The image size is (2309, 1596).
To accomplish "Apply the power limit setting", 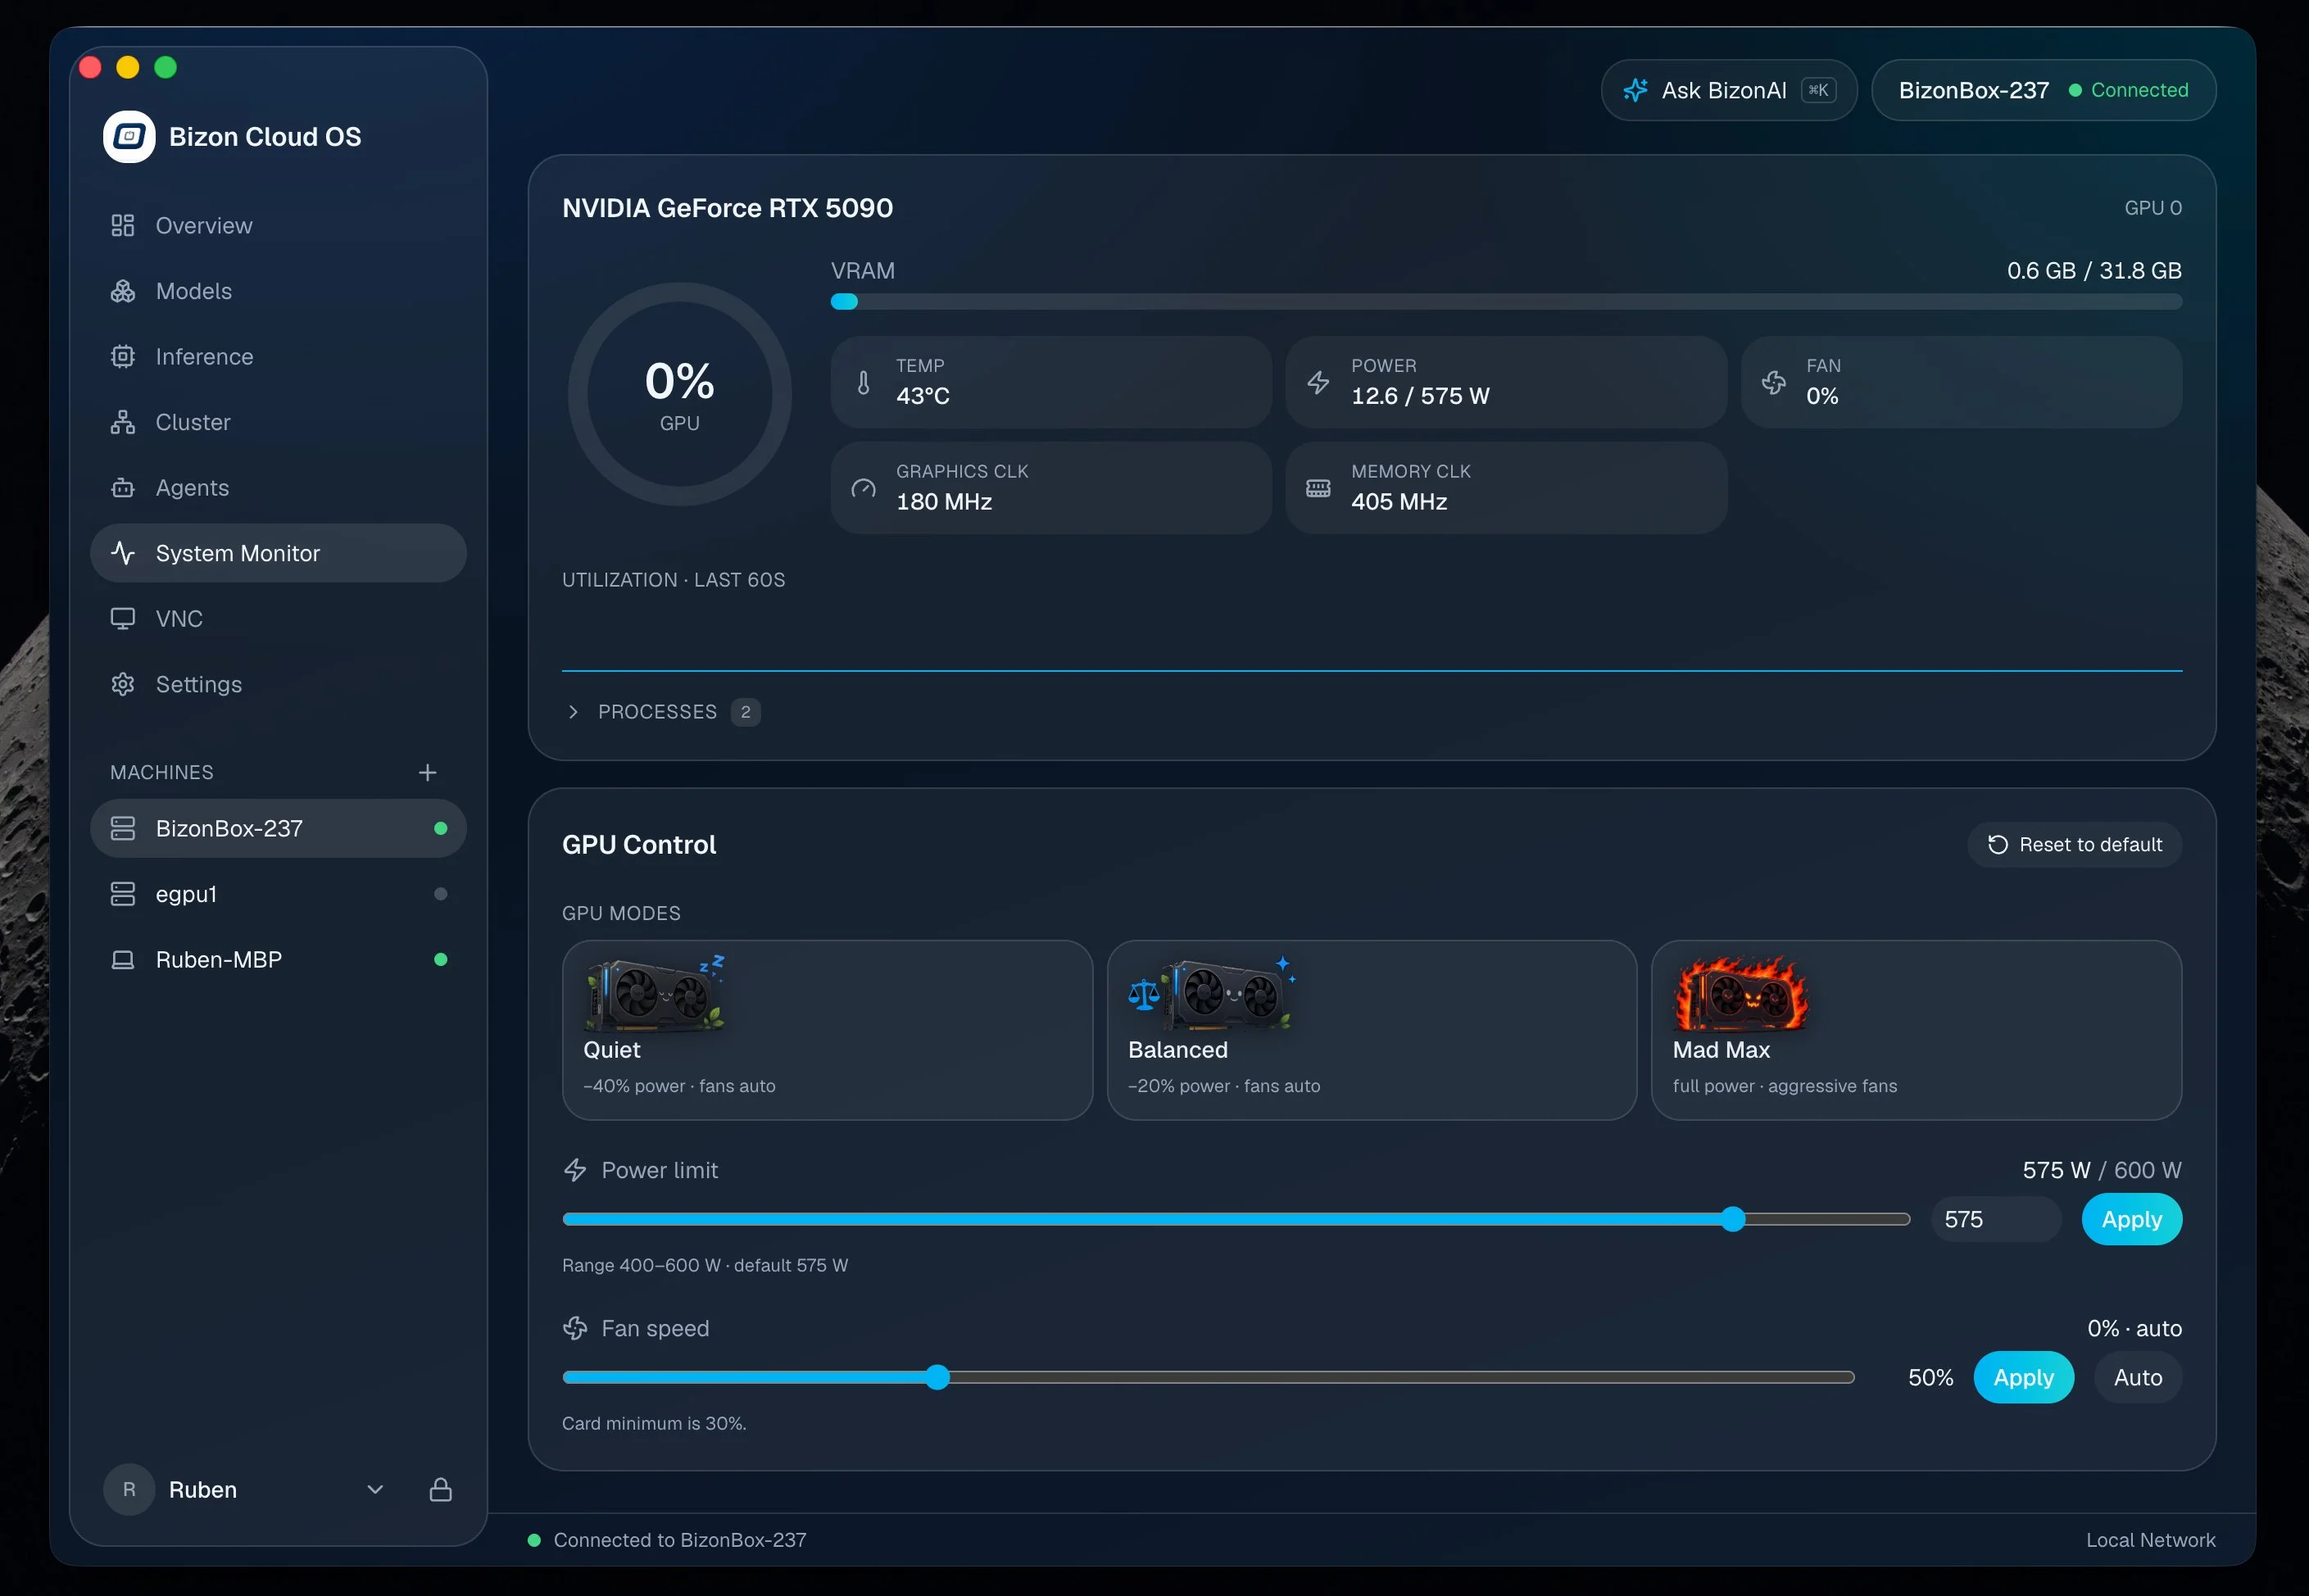I will [x=2131, y=1219].
